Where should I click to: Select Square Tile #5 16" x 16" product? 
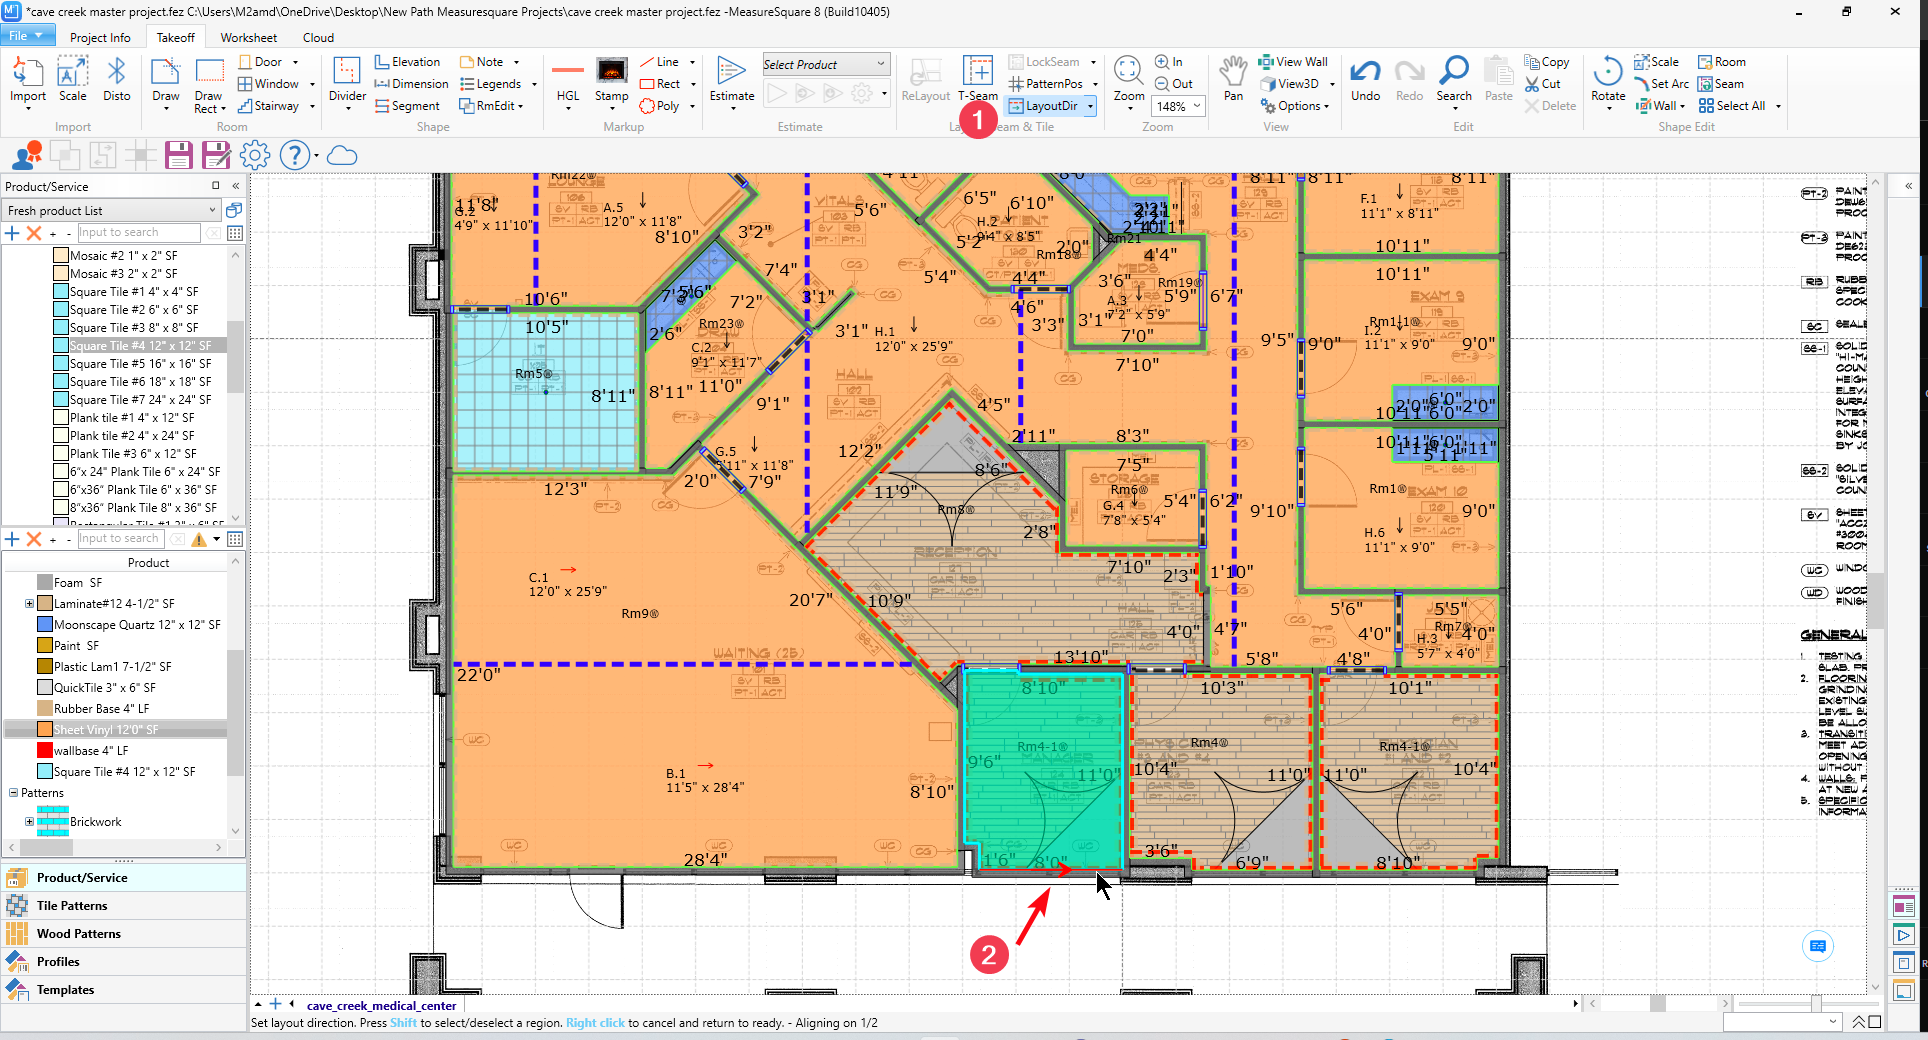(140, 364)
